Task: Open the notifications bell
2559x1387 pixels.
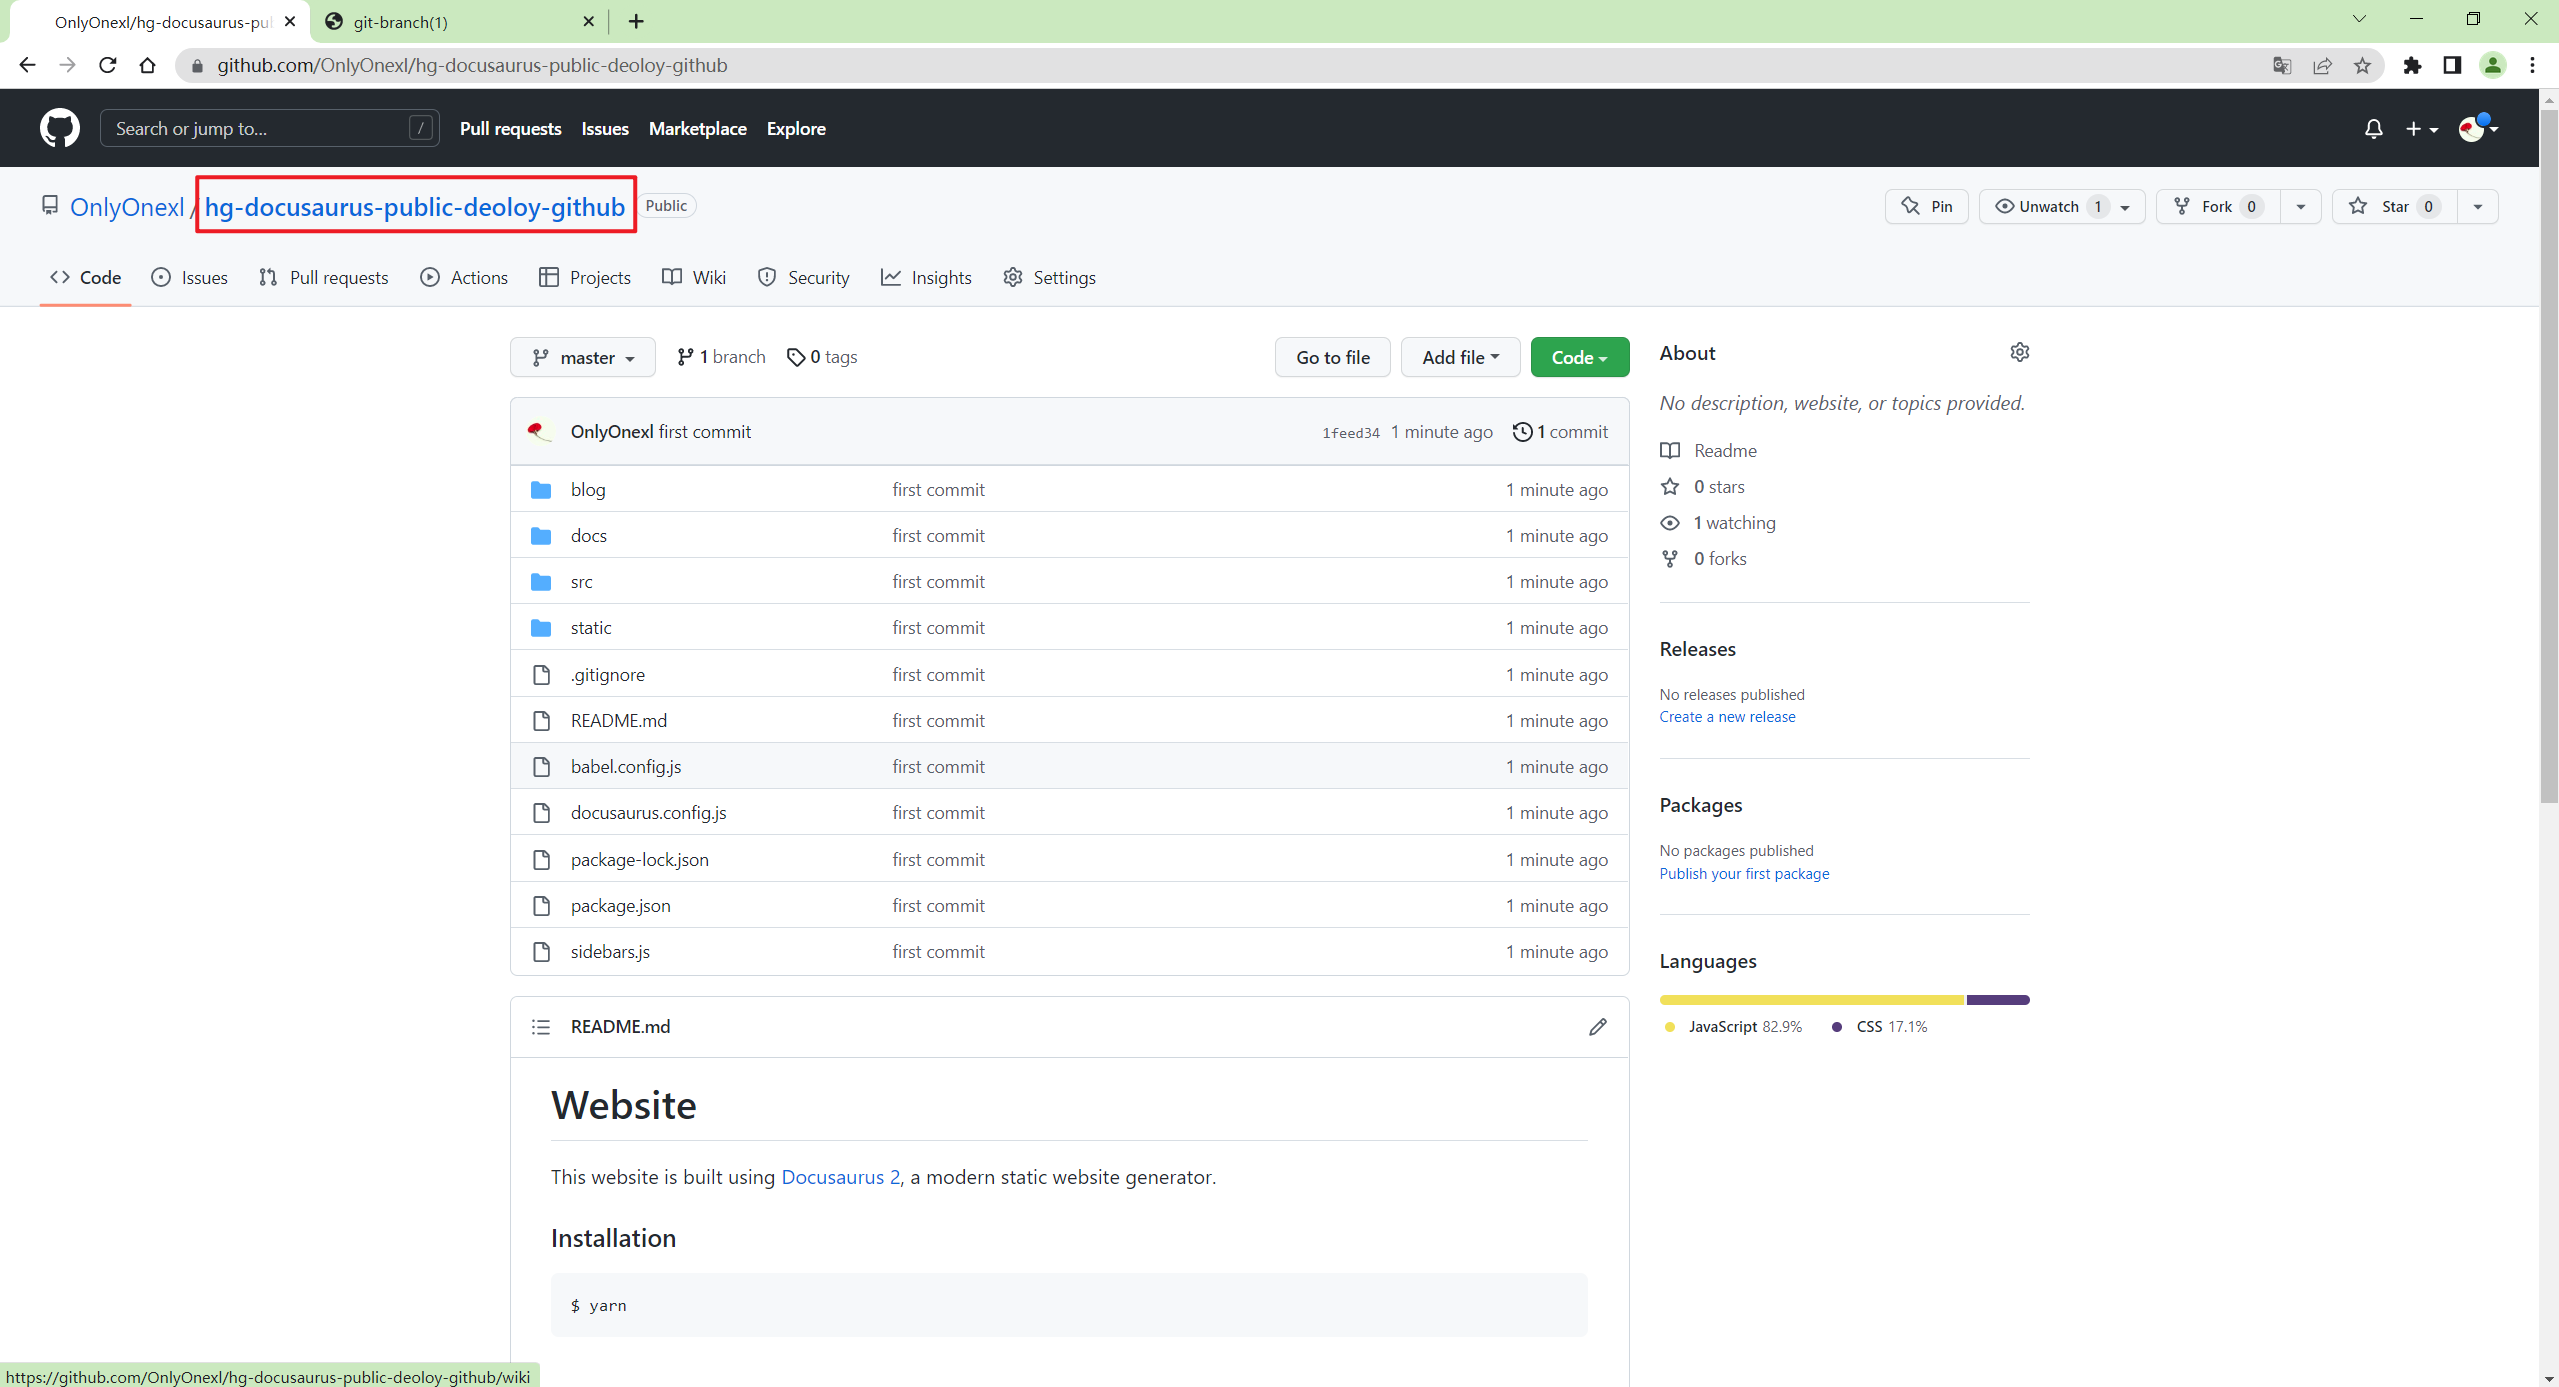Action: (x=2373, y=129)
